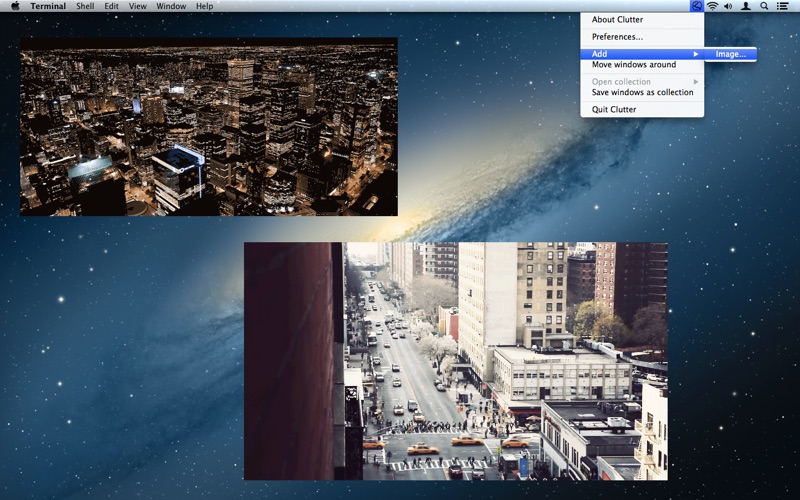800x500 pixels.
Task: Choose Move windows around
Action: point(634,65)
